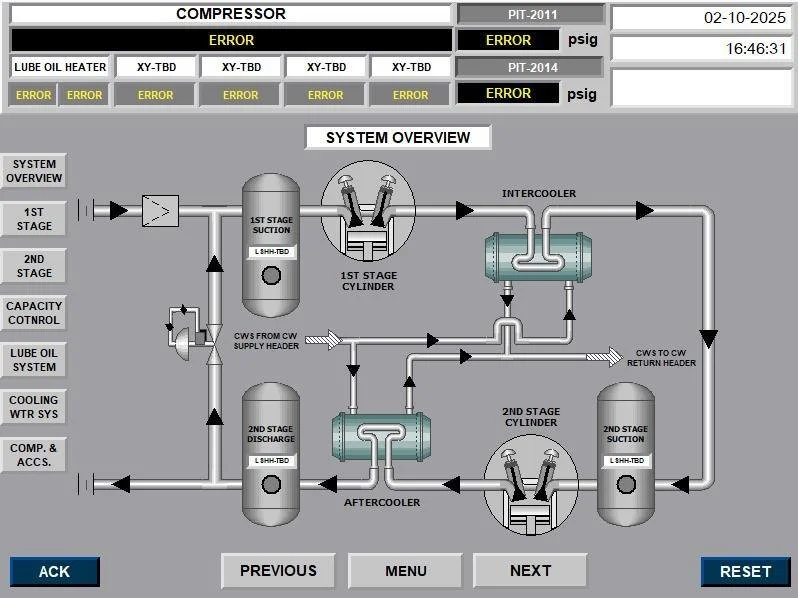Click the PIT-2011 tag label

point(531,14)
